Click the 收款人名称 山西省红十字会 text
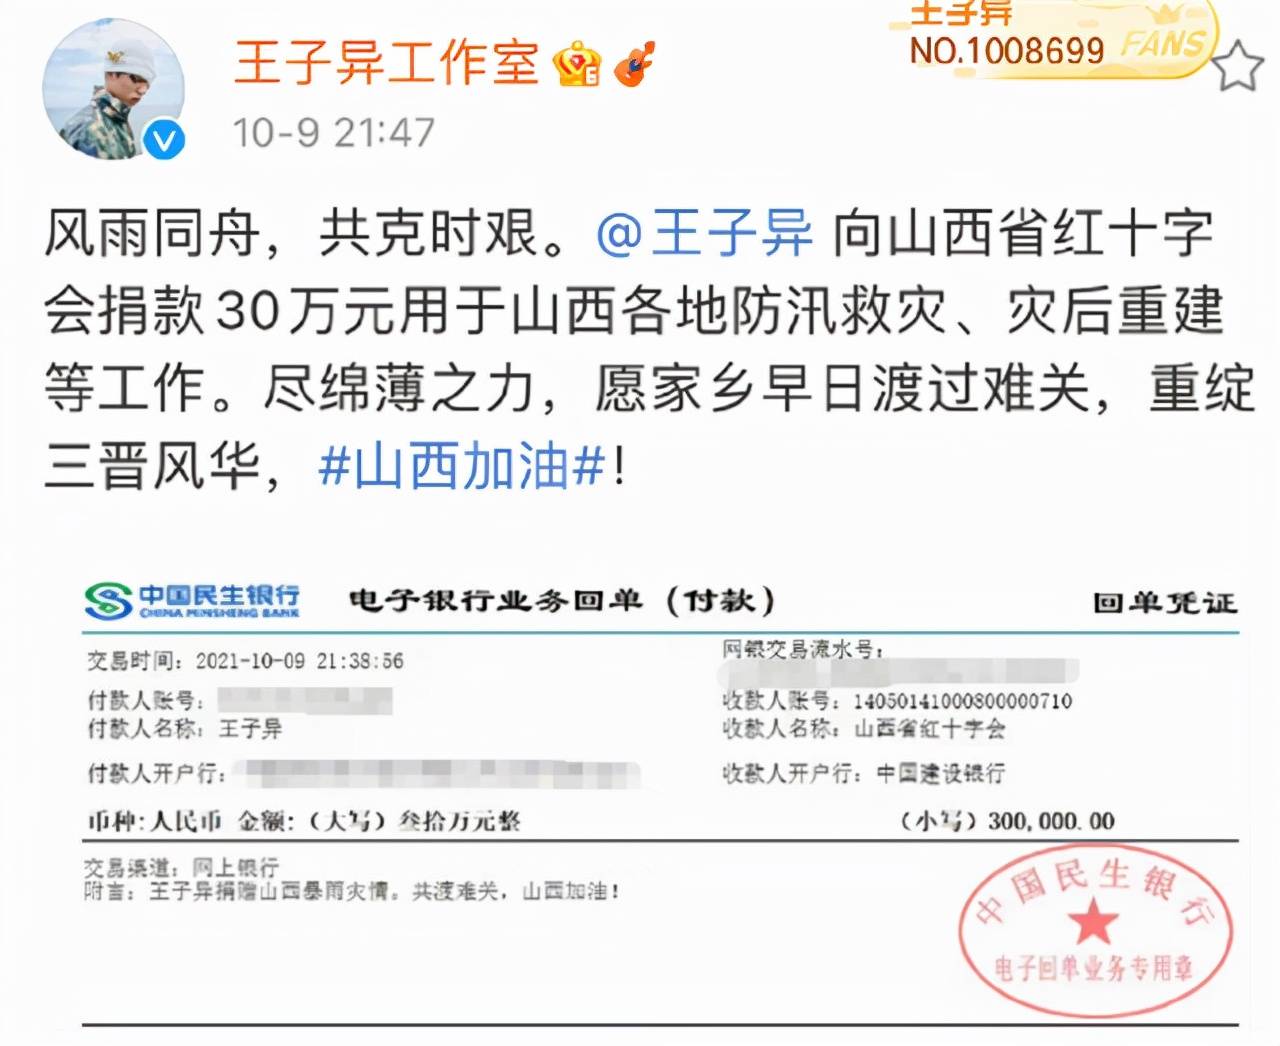The height and width of the screenshot is (1046, 1280). pos(864,729)
